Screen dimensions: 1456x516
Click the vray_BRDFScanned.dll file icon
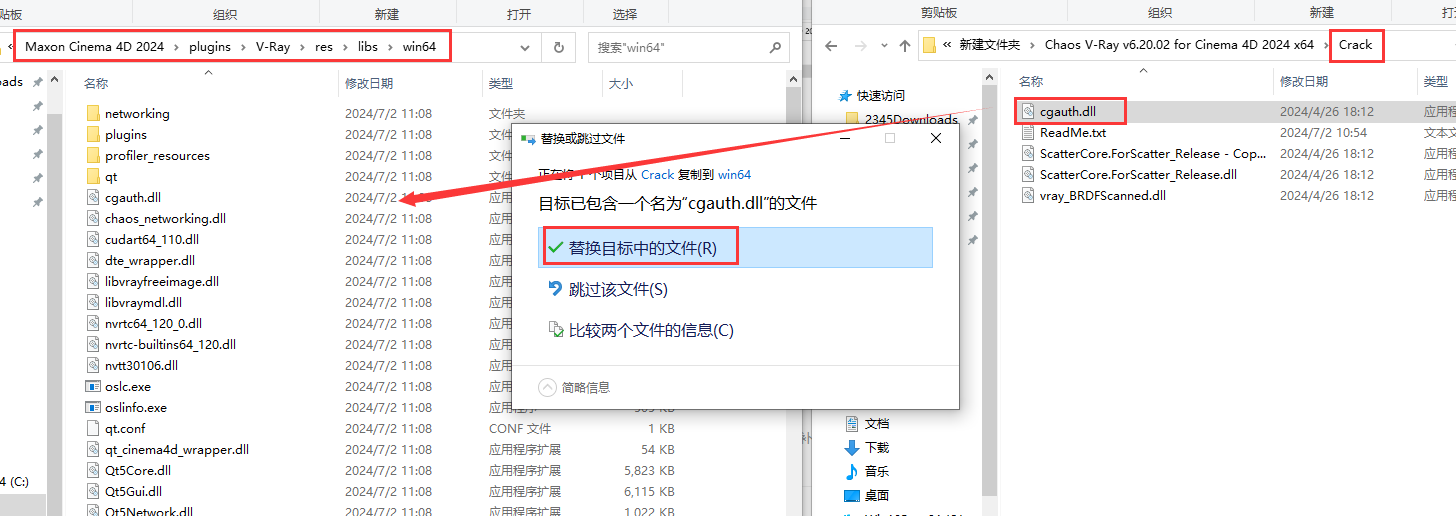click(1027, 196)
